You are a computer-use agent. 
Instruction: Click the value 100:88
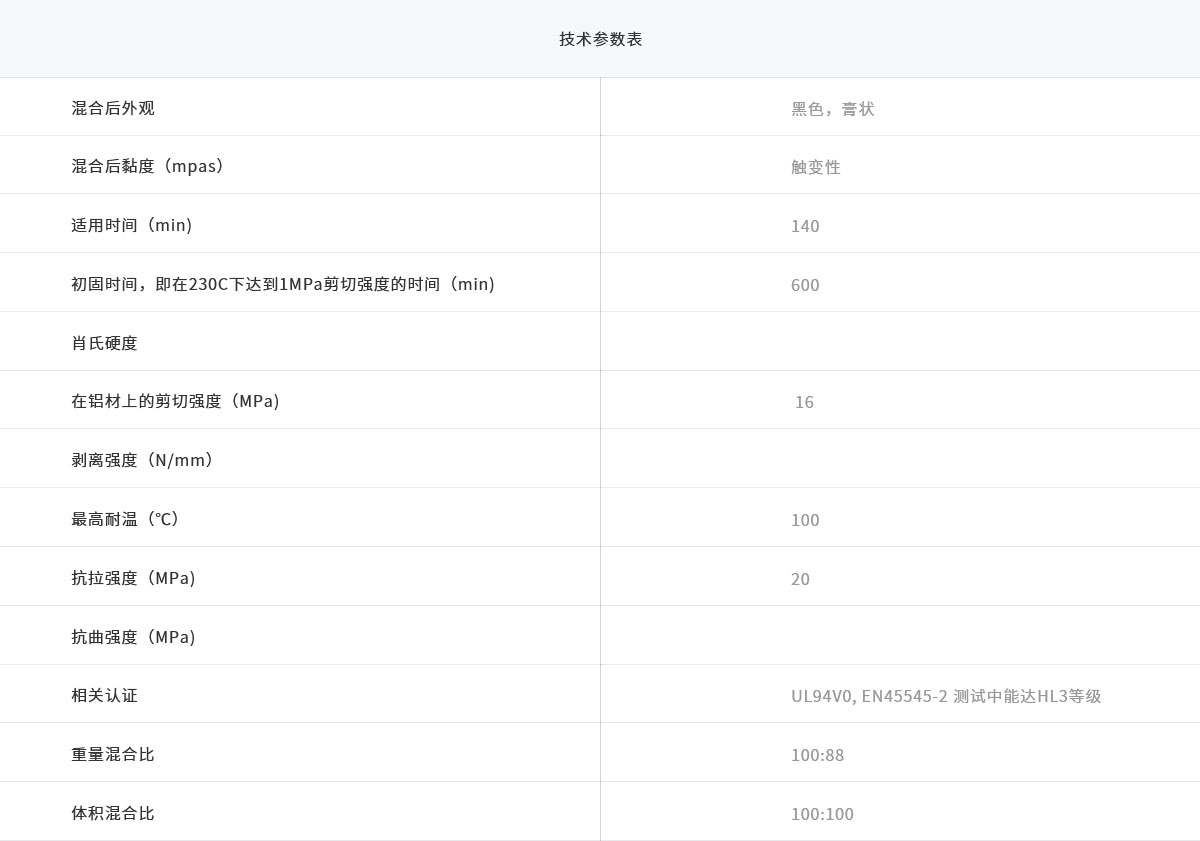(817, 755)
